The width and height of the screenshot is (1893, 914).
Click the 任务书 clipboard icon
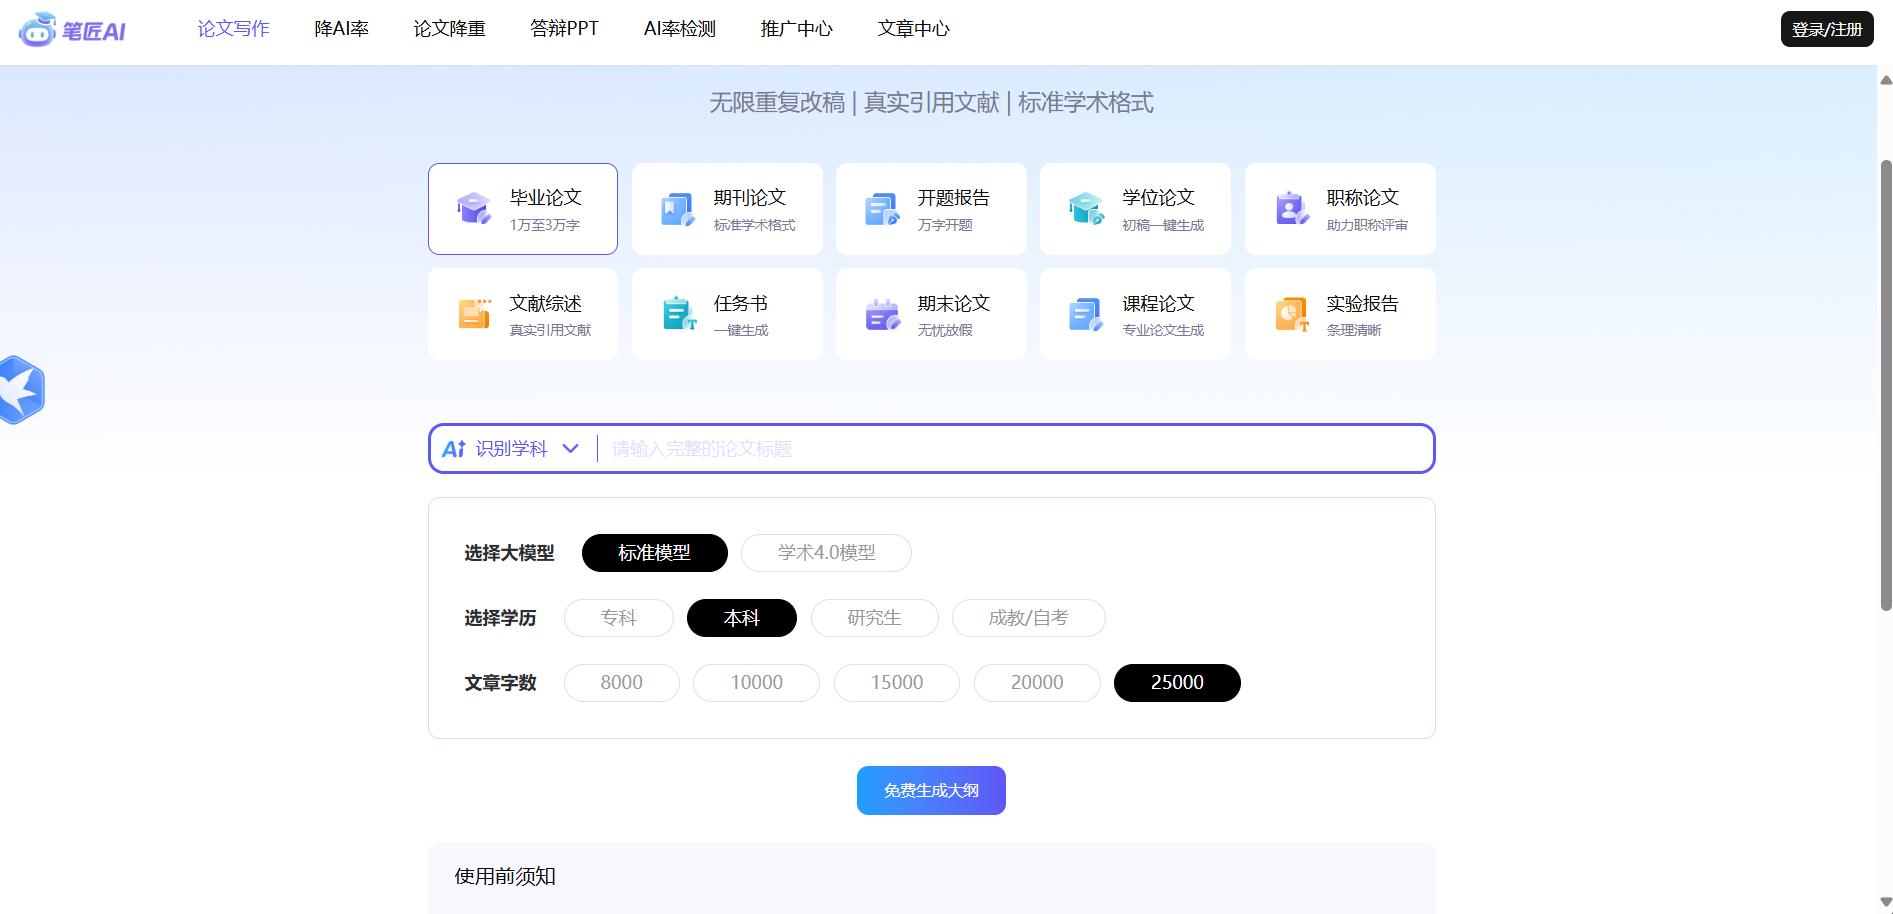(679, 314)
